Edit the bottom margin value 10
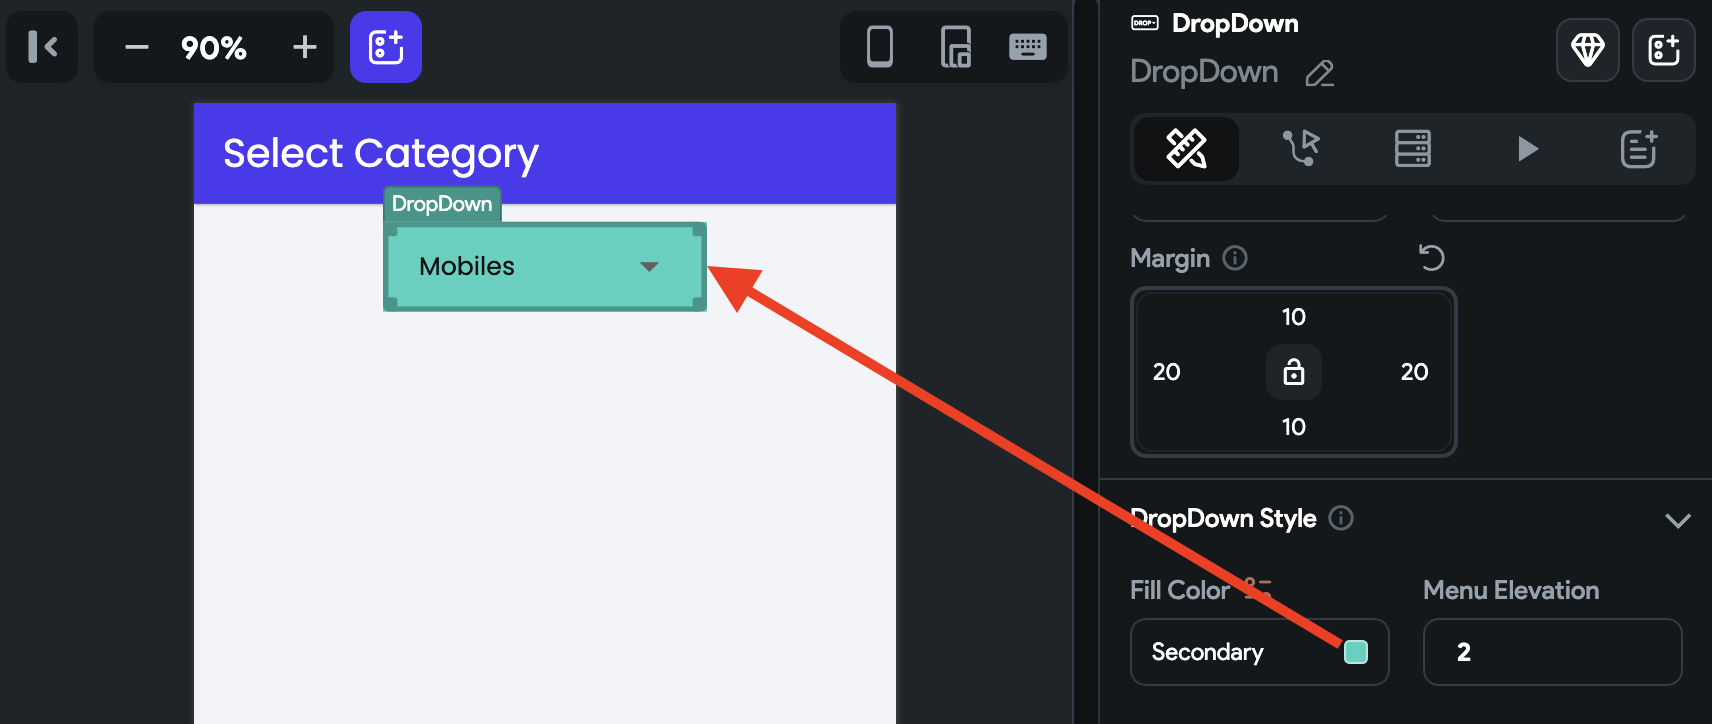 tap(1294, 427)
